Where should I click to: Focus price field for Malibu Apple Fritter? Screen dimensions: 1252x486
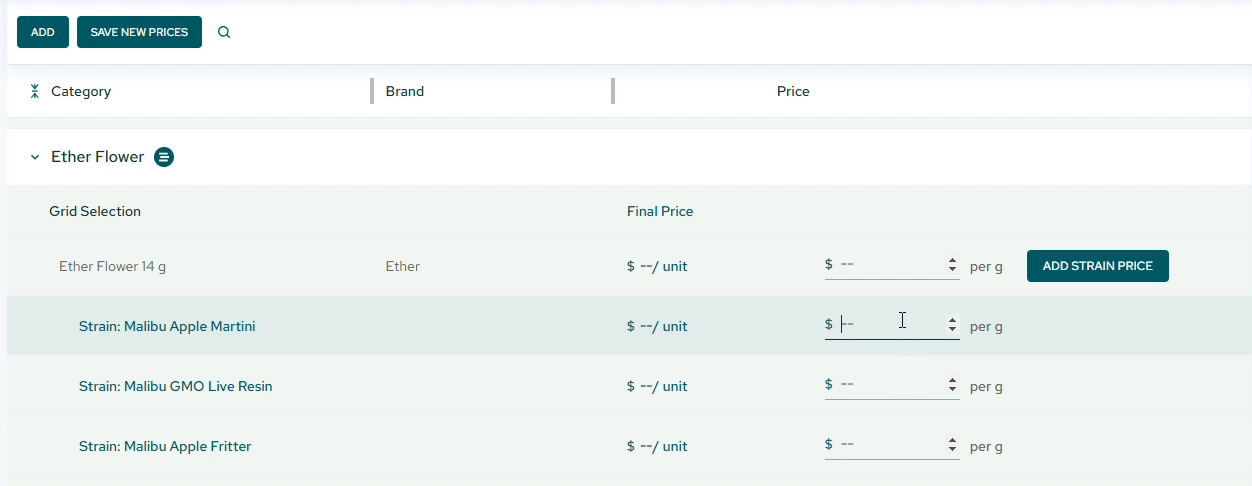[892, 445]
